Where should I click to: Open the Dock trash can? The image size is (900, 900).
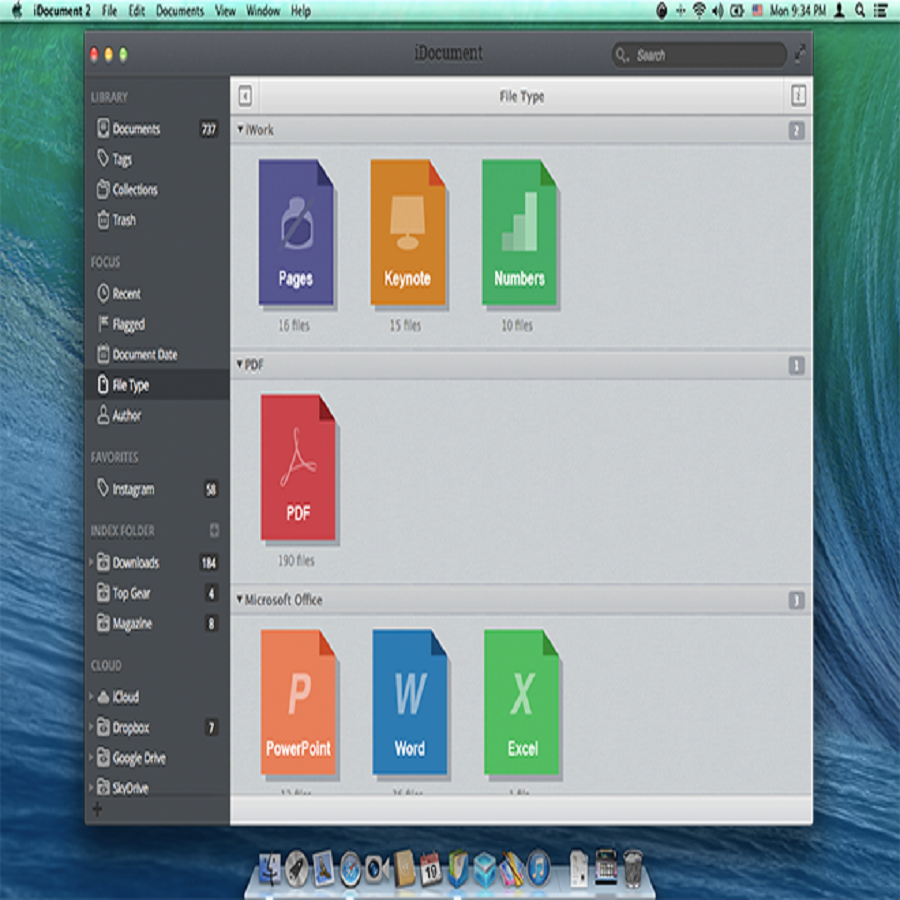point(633,868)
